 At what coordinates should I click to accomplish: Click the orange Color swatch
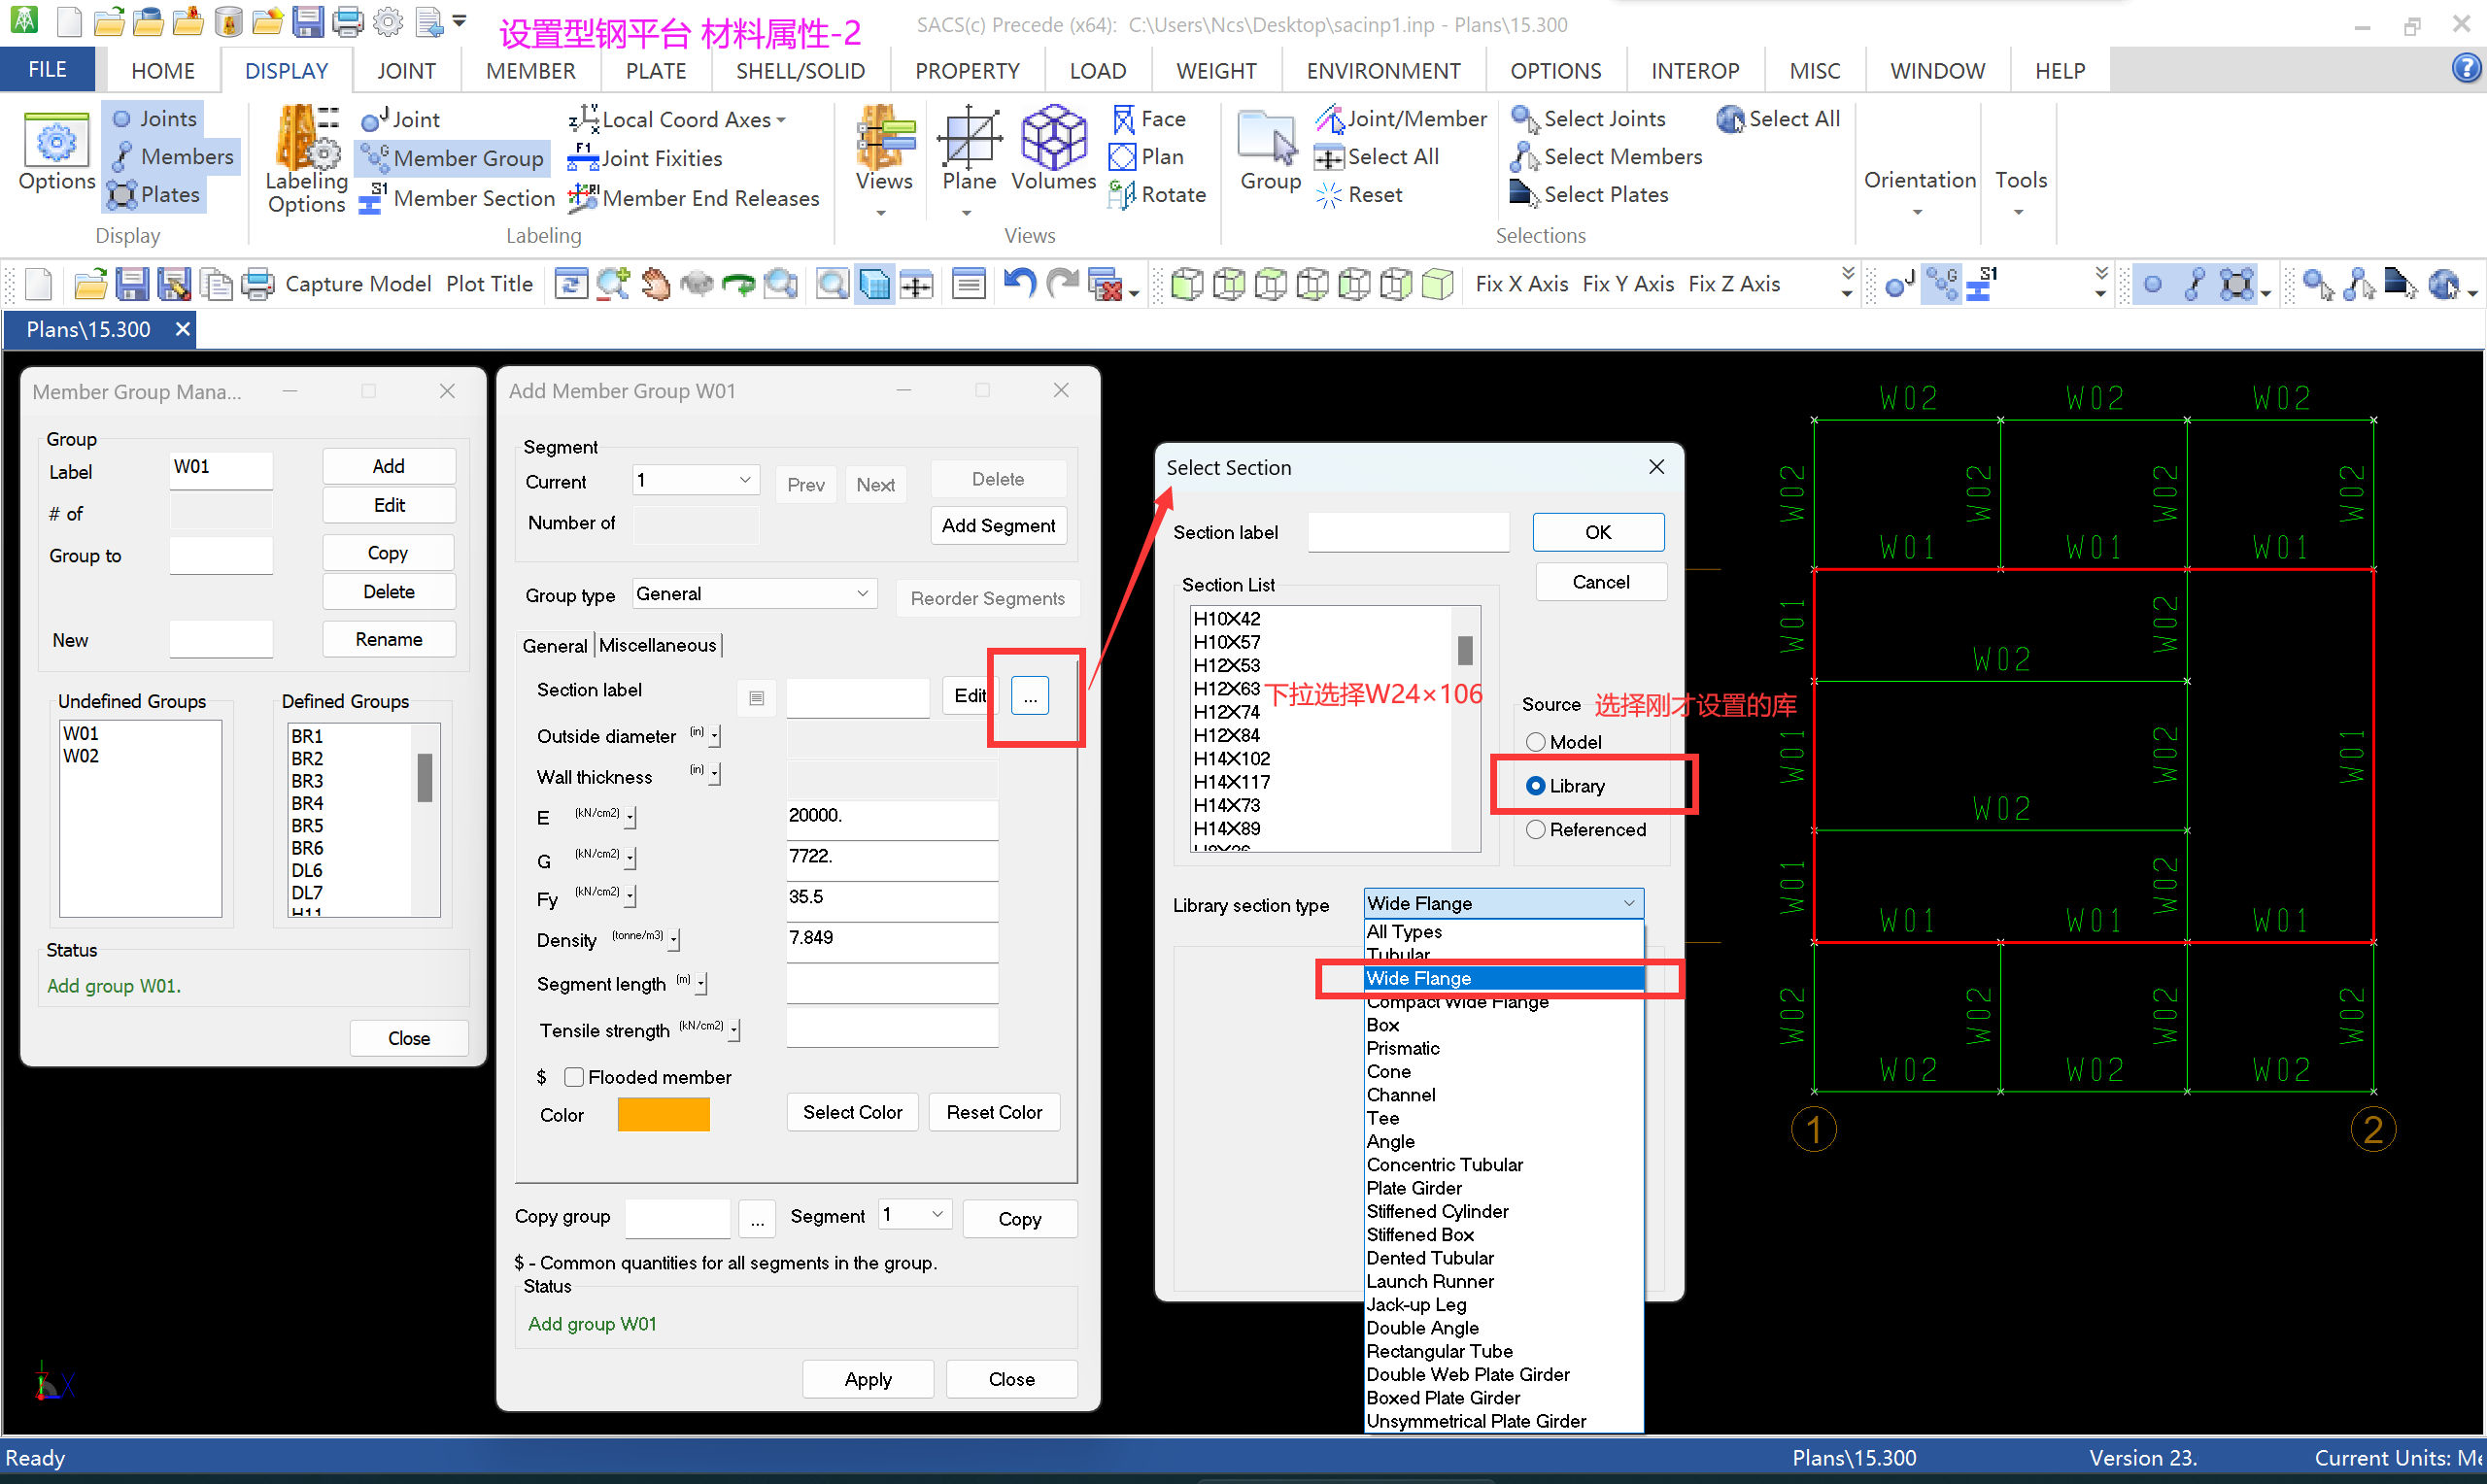click(x=663, y=1114)
